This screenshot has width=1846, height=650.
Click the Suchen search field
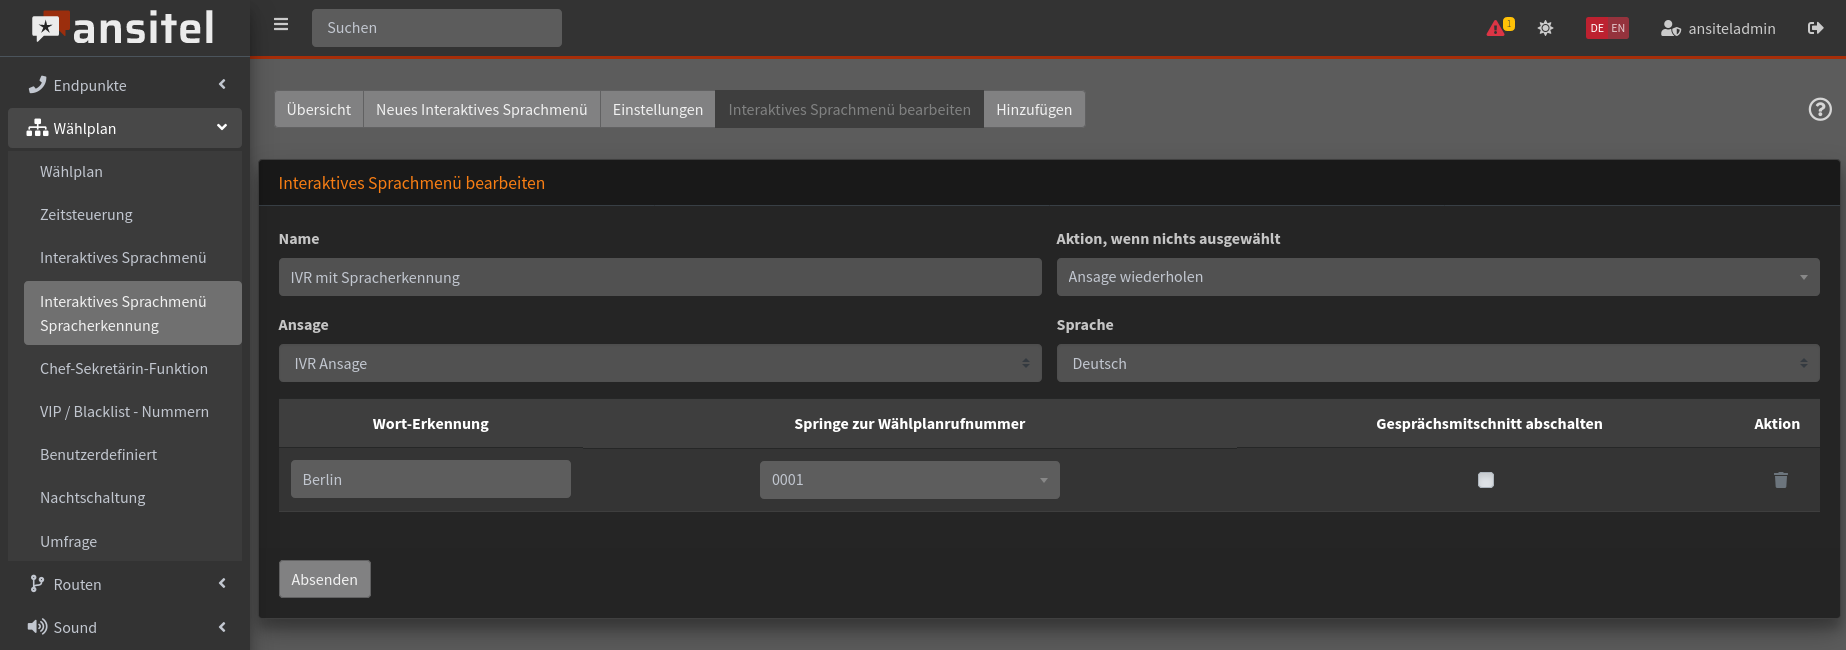pyautogui.click(x=436, y=28)
